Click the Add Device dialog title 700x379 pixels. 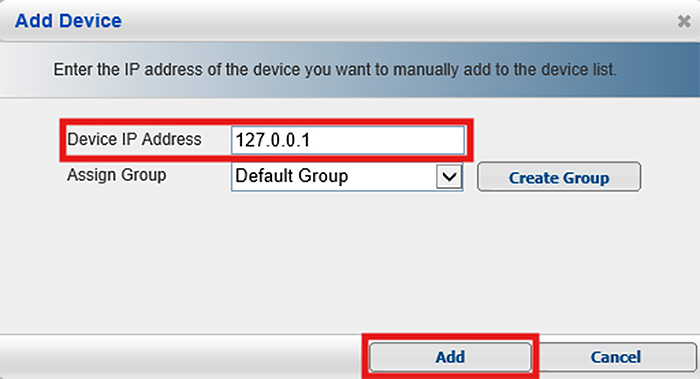click(x=68, y=21)
